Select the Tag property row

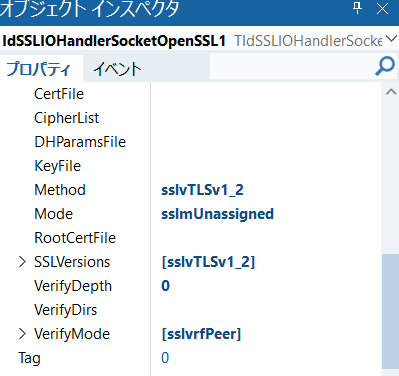click(190, 358)
